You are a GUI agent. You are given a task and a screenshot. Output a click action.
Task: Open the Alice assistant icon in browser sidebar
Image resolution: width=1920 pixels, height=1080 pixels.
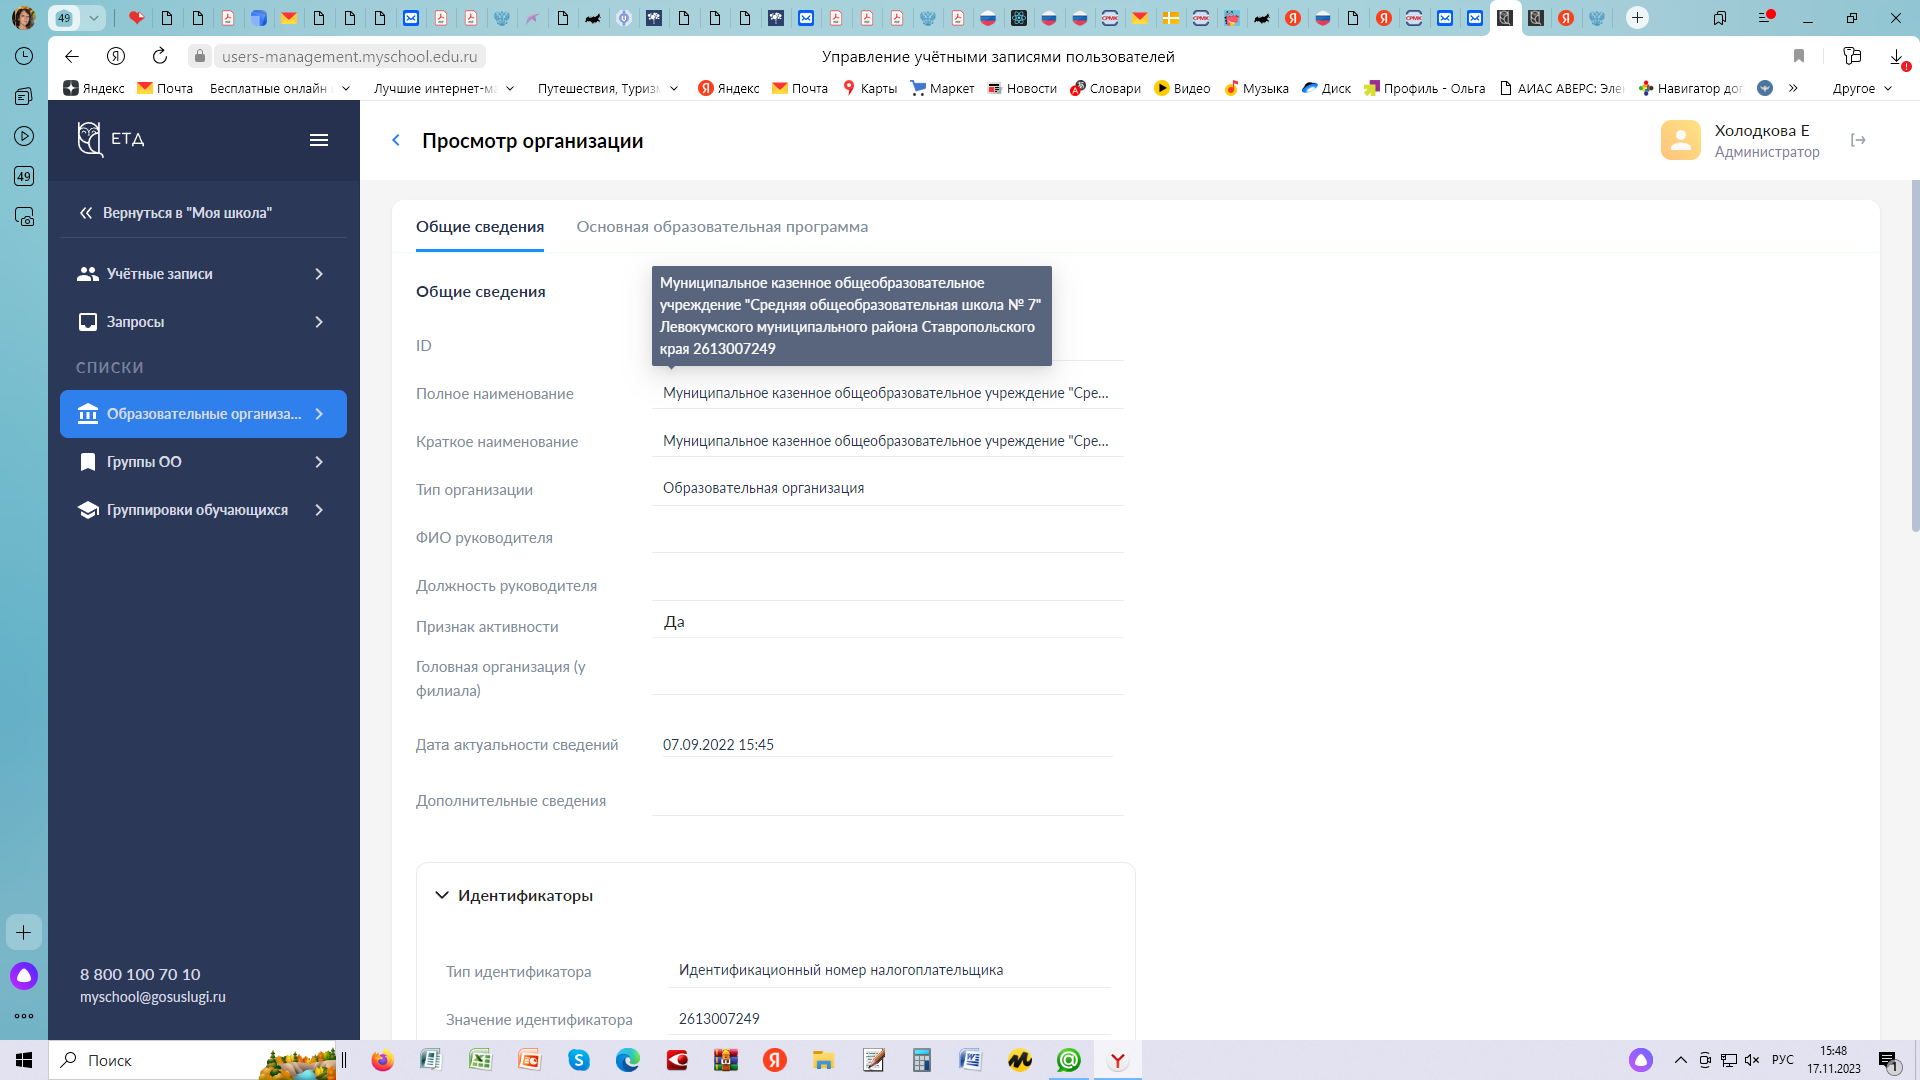click(24, 976)
